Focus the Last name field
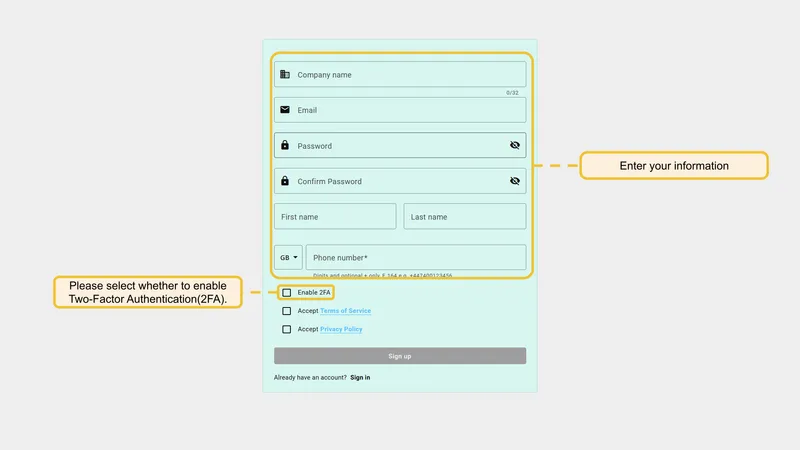 coord(465,216)
